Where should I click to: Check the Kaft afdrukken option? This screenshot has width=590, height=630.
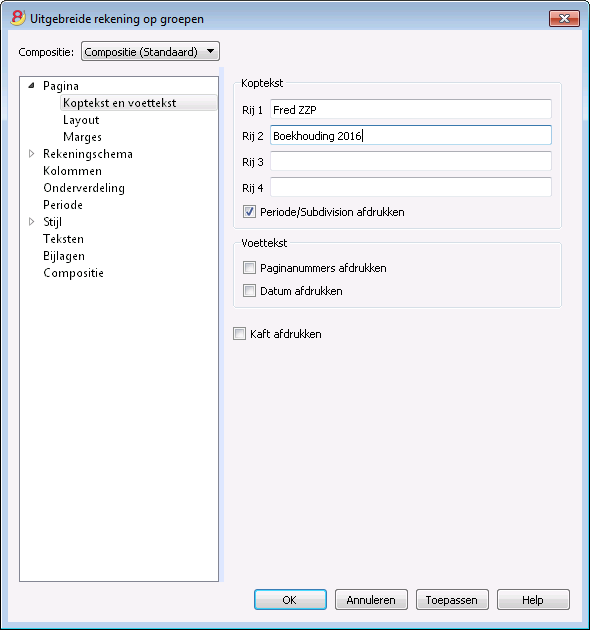pos(240,333)
